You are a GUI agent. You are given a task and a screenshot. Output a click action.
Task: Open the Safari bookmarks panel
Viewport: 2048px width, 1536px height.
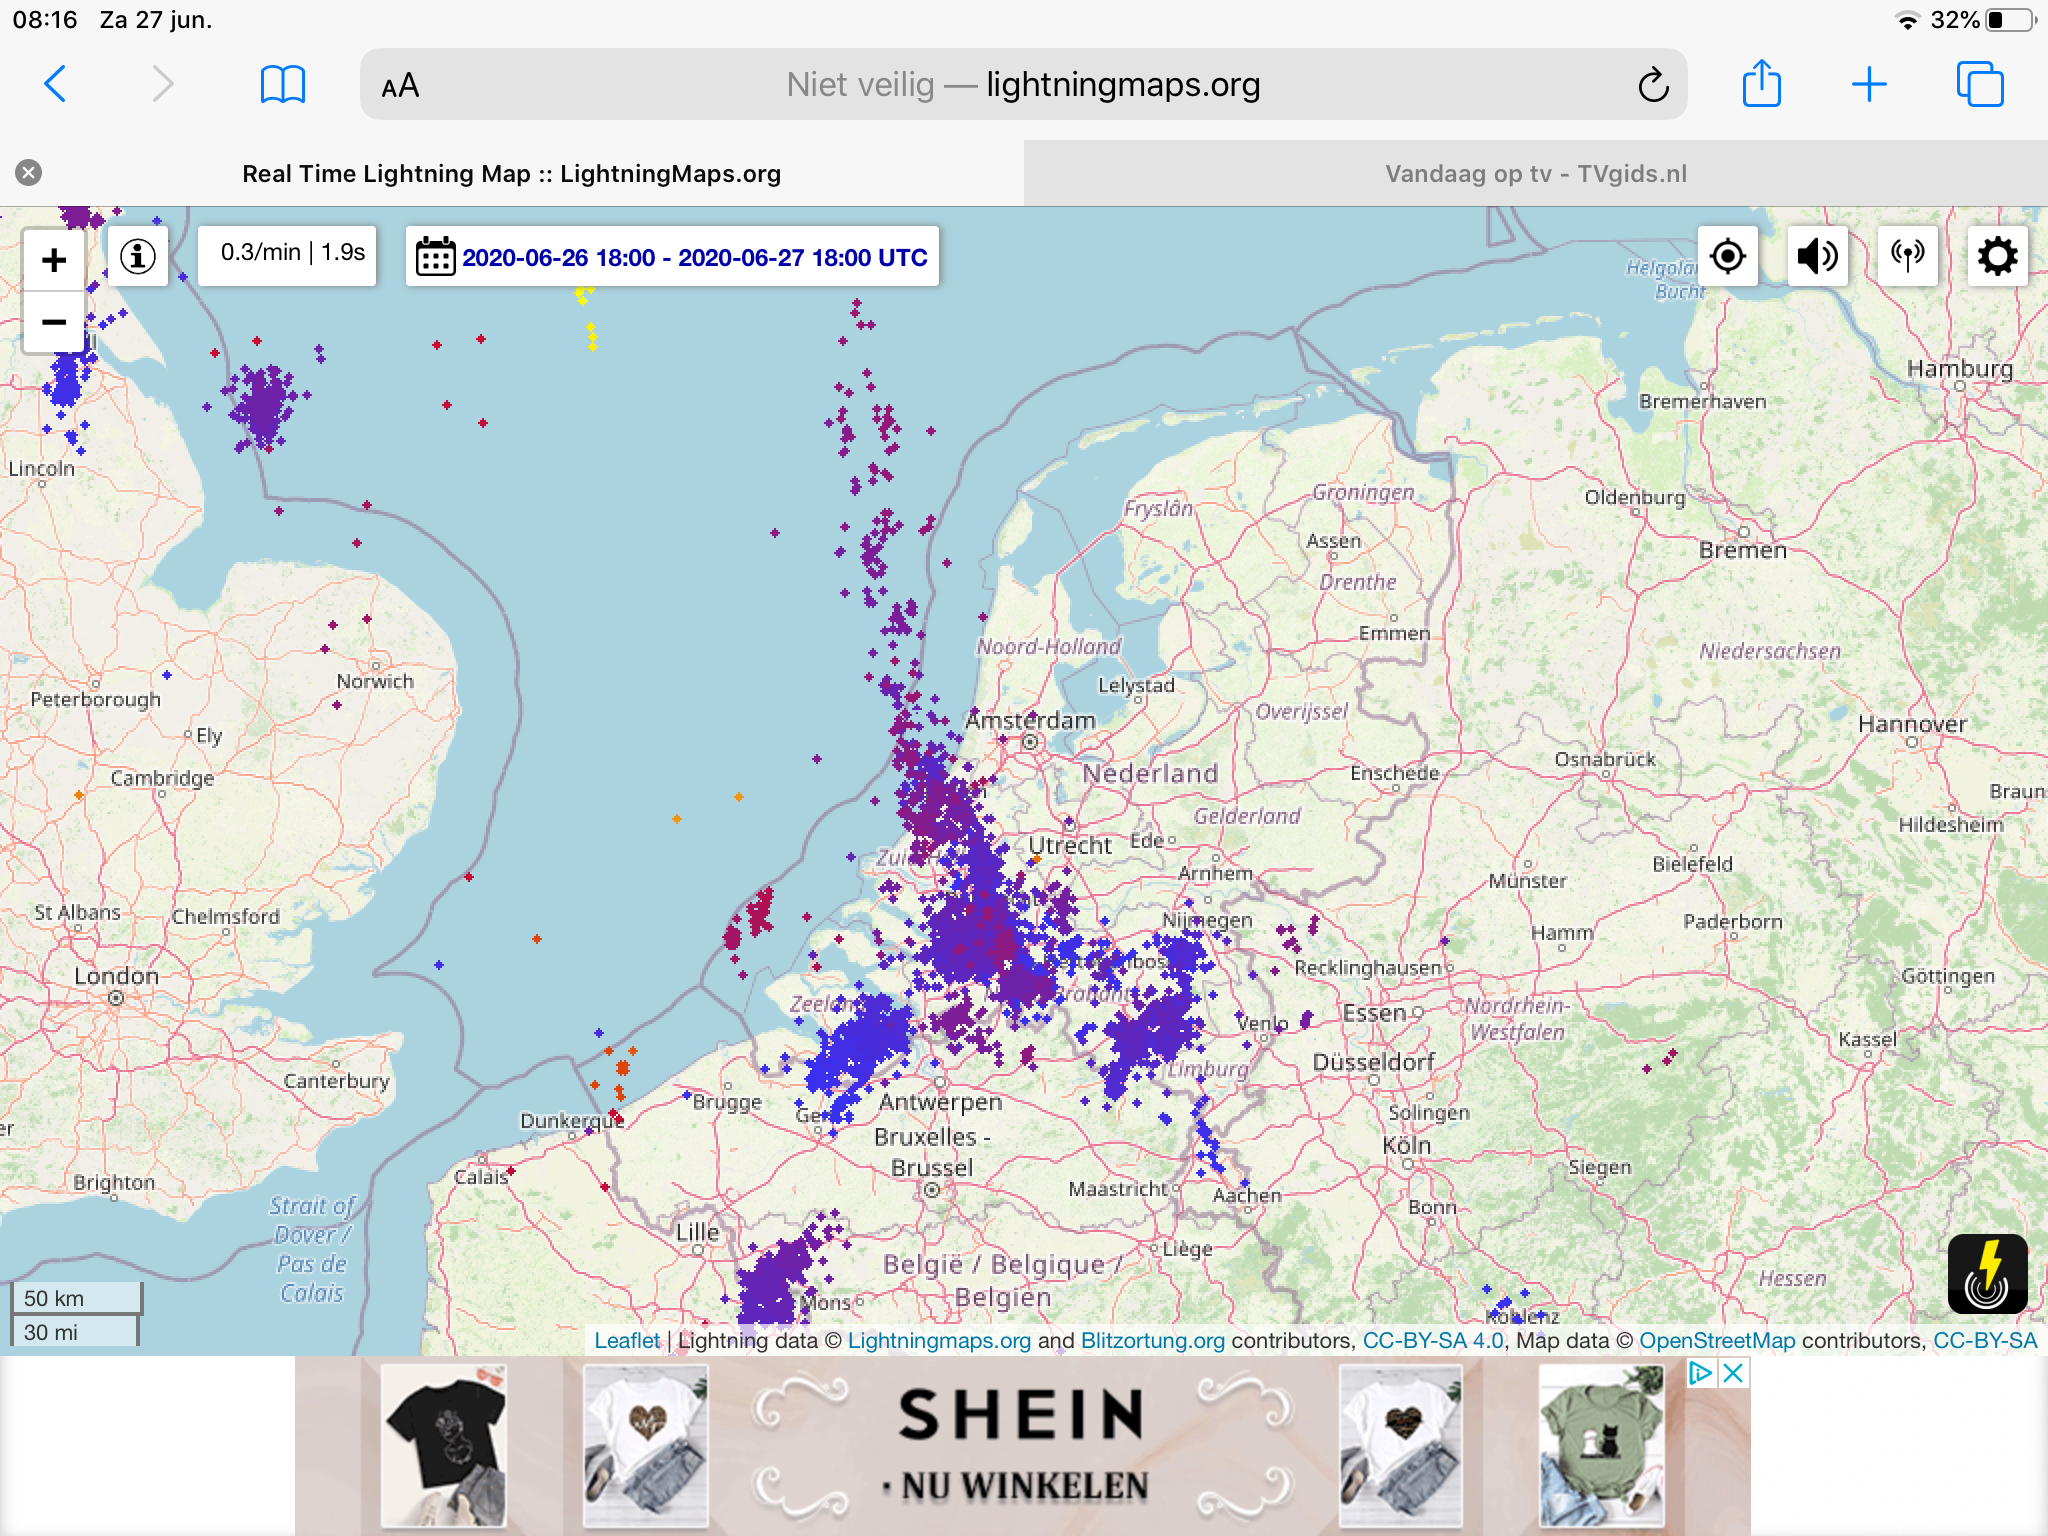coord(283,85)
